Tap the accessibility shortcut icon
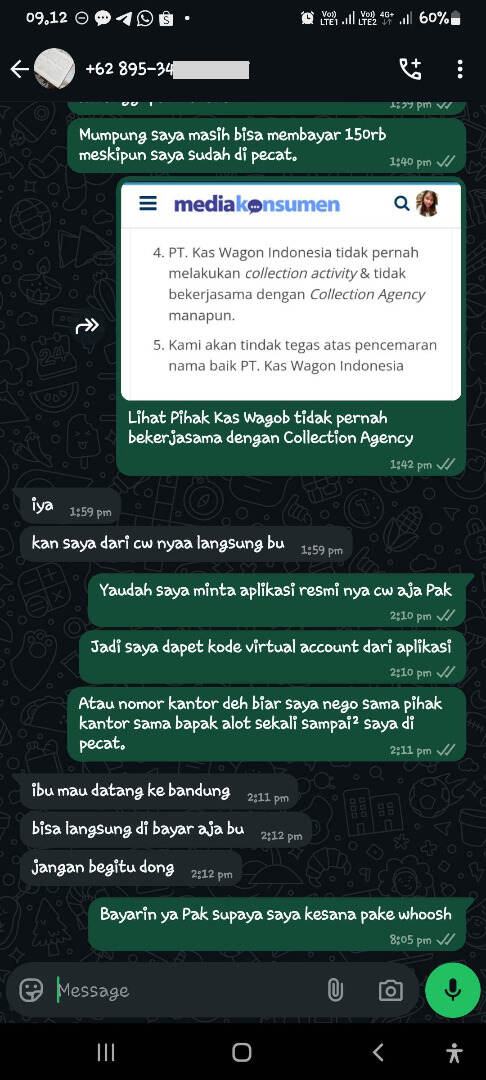486x1080 pixels. tap(454, 1052)
